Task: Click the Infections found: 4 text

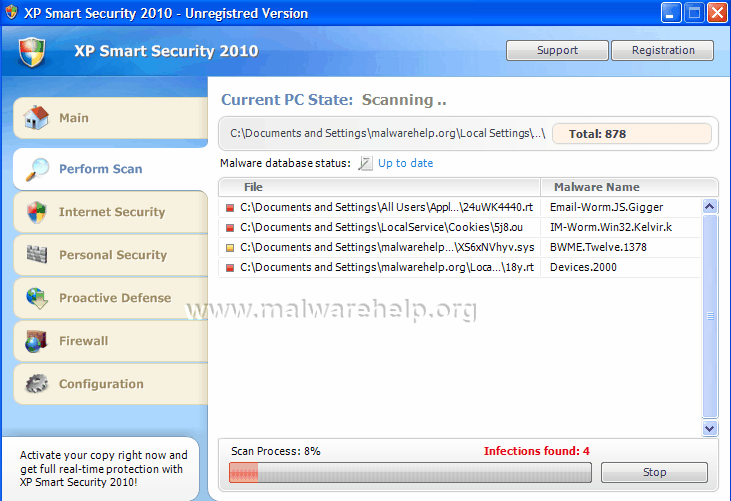Action: click(x=537, y=451)
